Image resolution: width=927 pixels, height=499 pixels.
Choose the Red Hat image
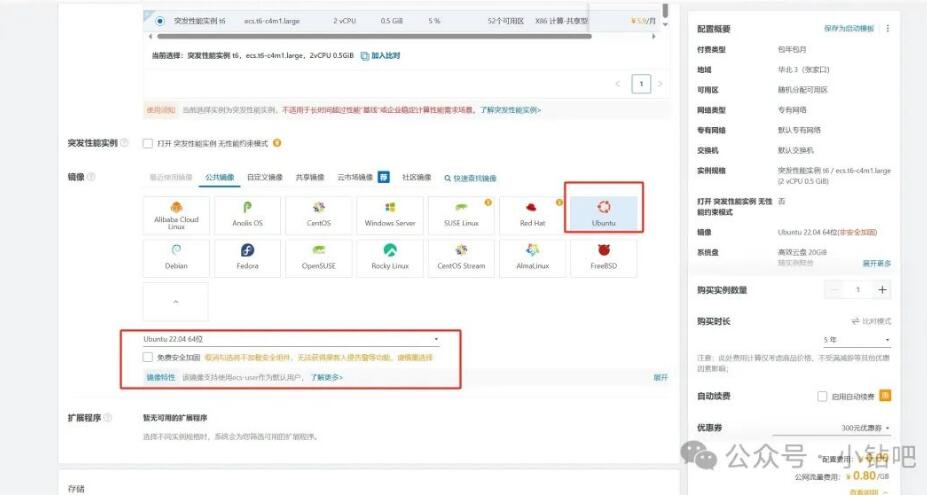(x=532, y=215)
